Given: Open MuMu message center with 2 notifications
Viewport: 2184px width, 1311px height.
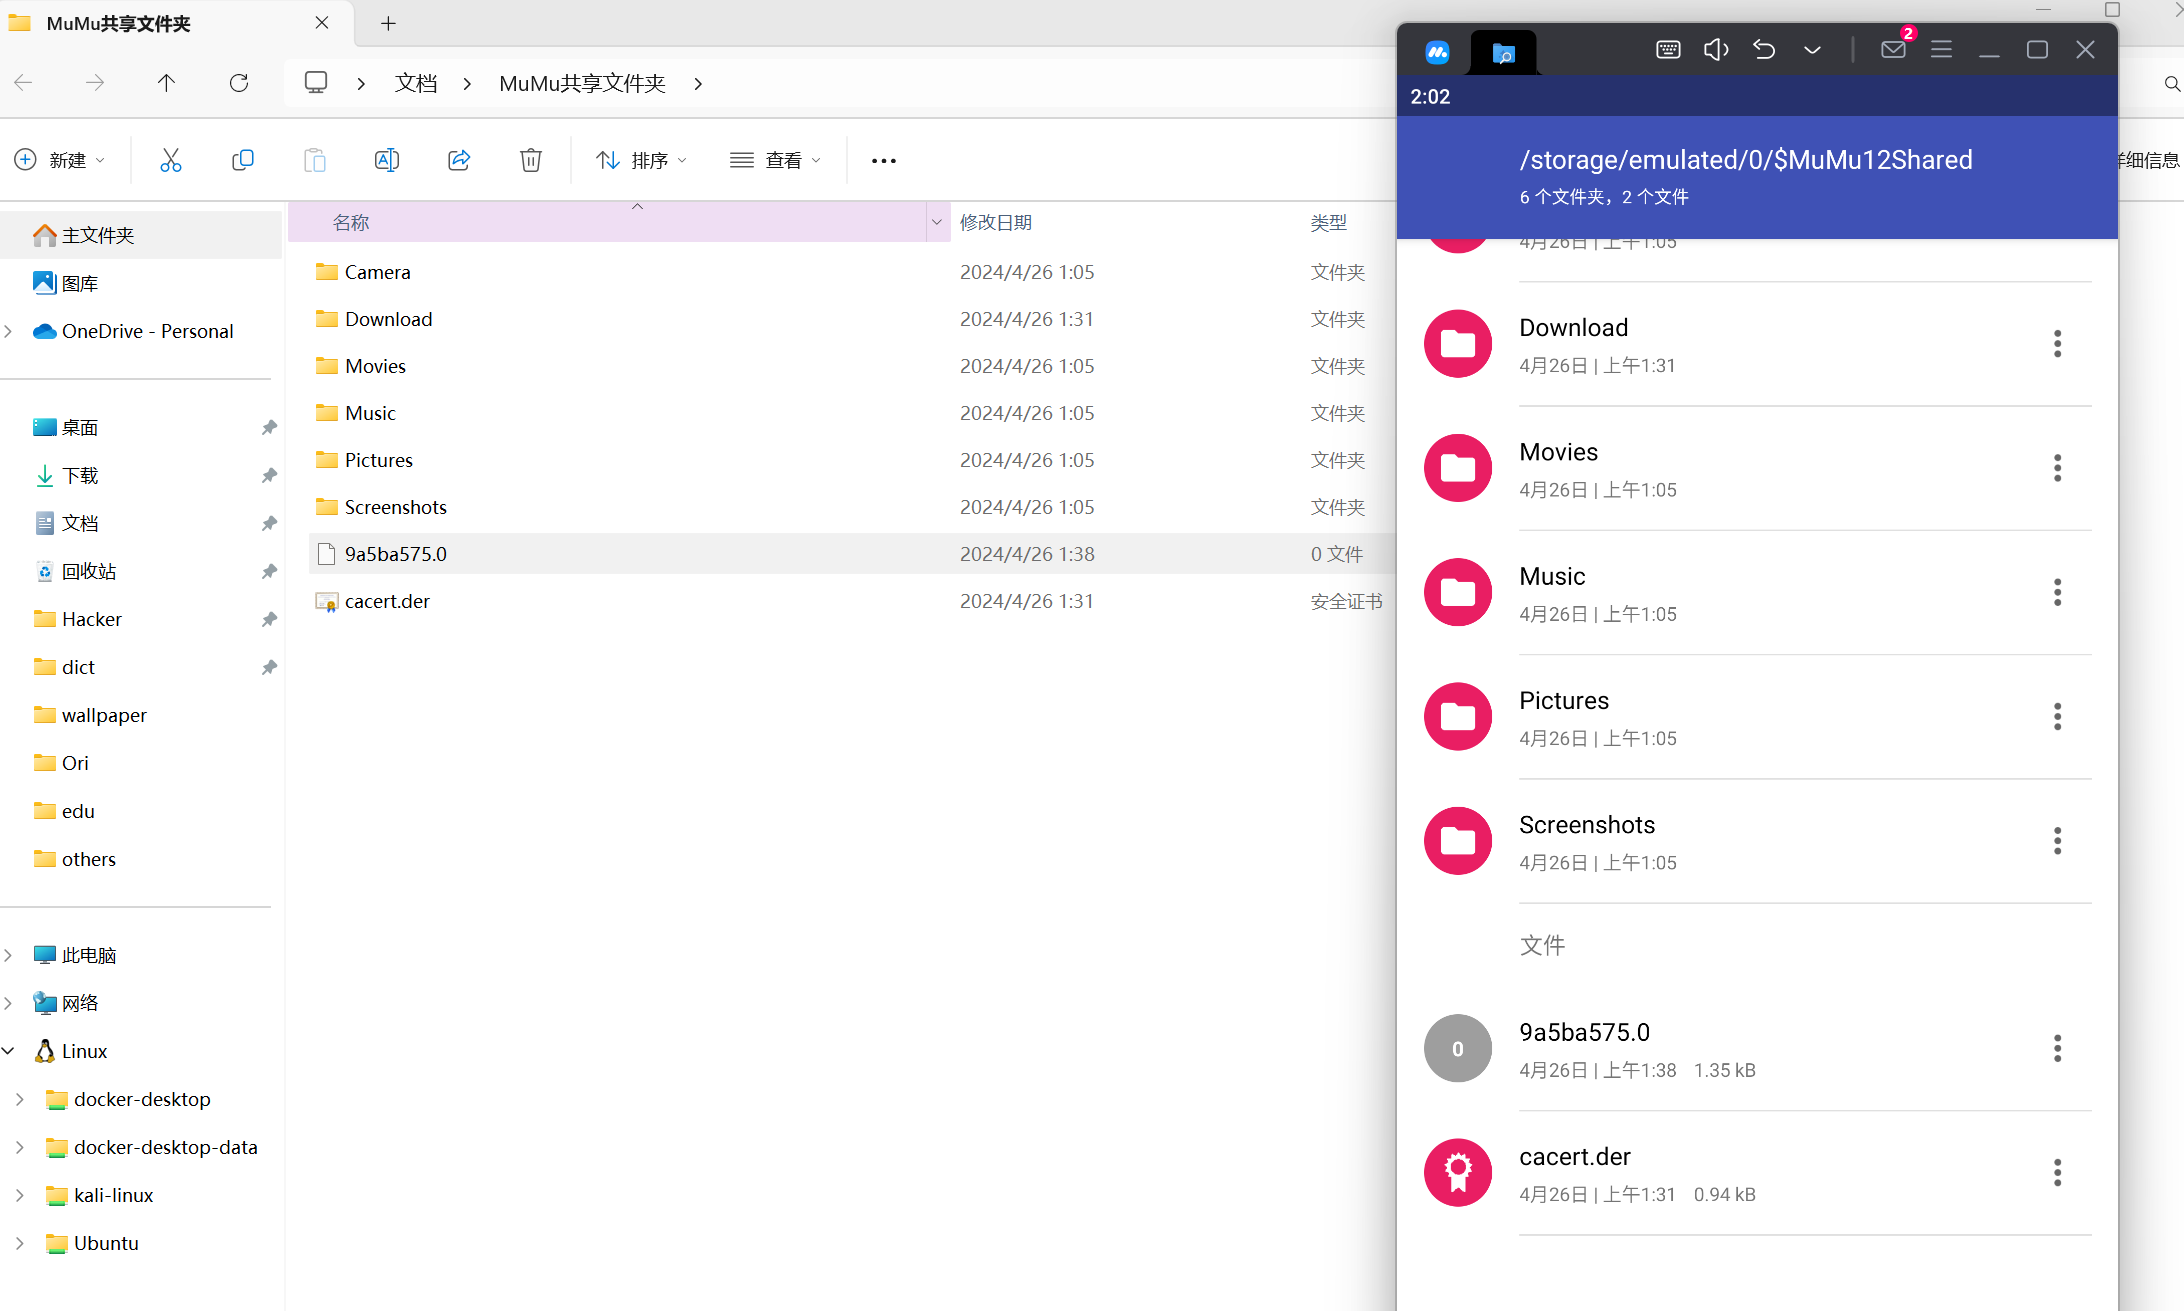Looking at the screenshot, I should coord(1892,49).
